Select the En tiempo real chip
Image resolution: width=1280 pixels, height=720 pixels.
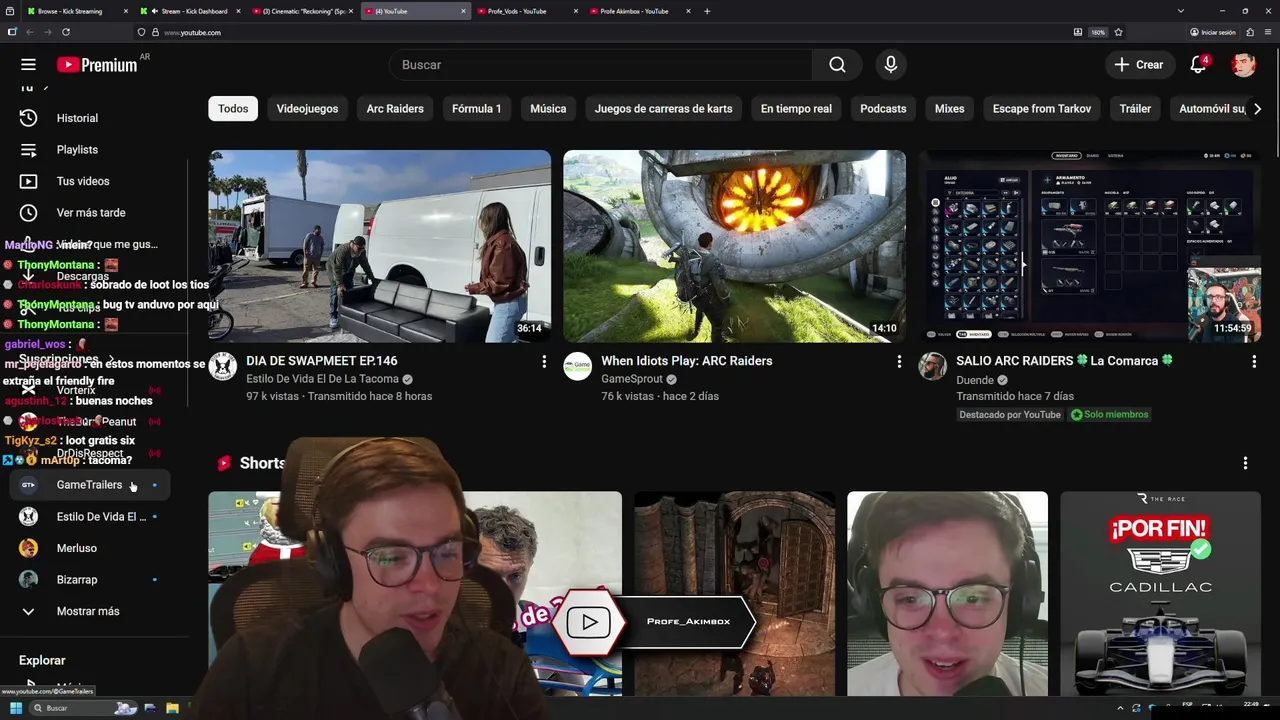[796, 108]
